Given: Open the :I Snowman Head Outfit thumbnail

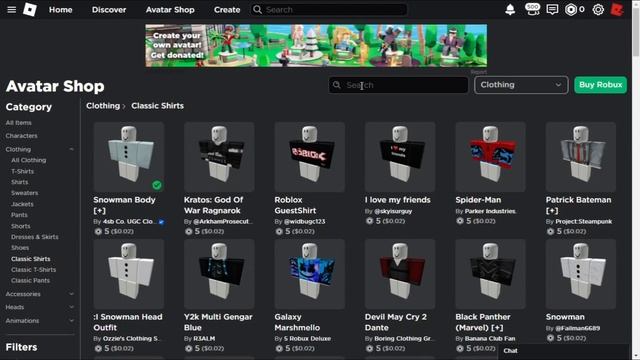Looking at the screenshot, I should click(129, 274).
